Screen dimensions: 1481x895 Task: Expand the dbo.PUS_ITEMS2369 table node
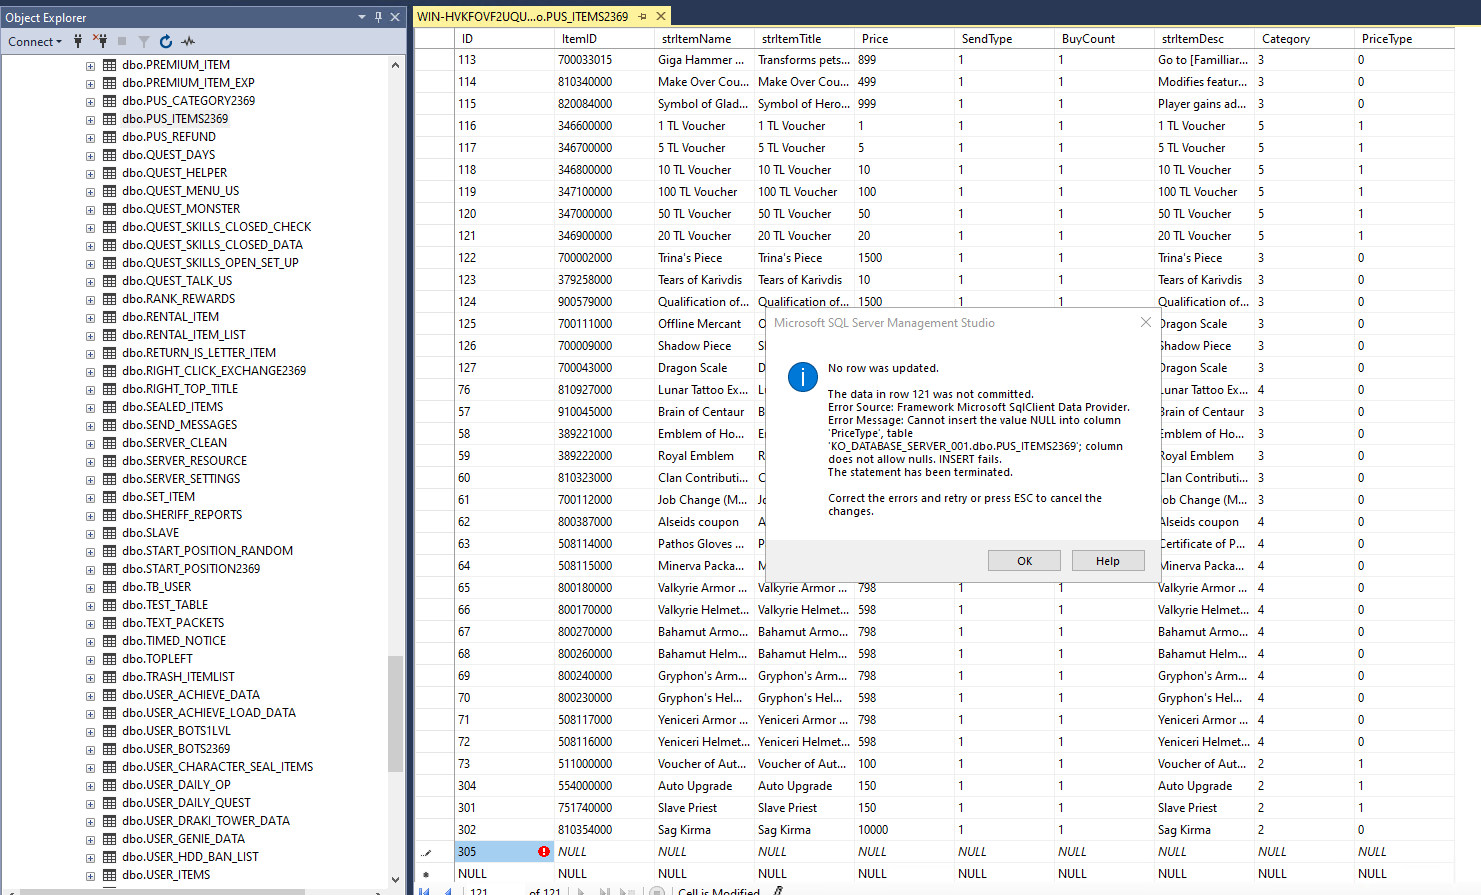[x=90, y=119]
